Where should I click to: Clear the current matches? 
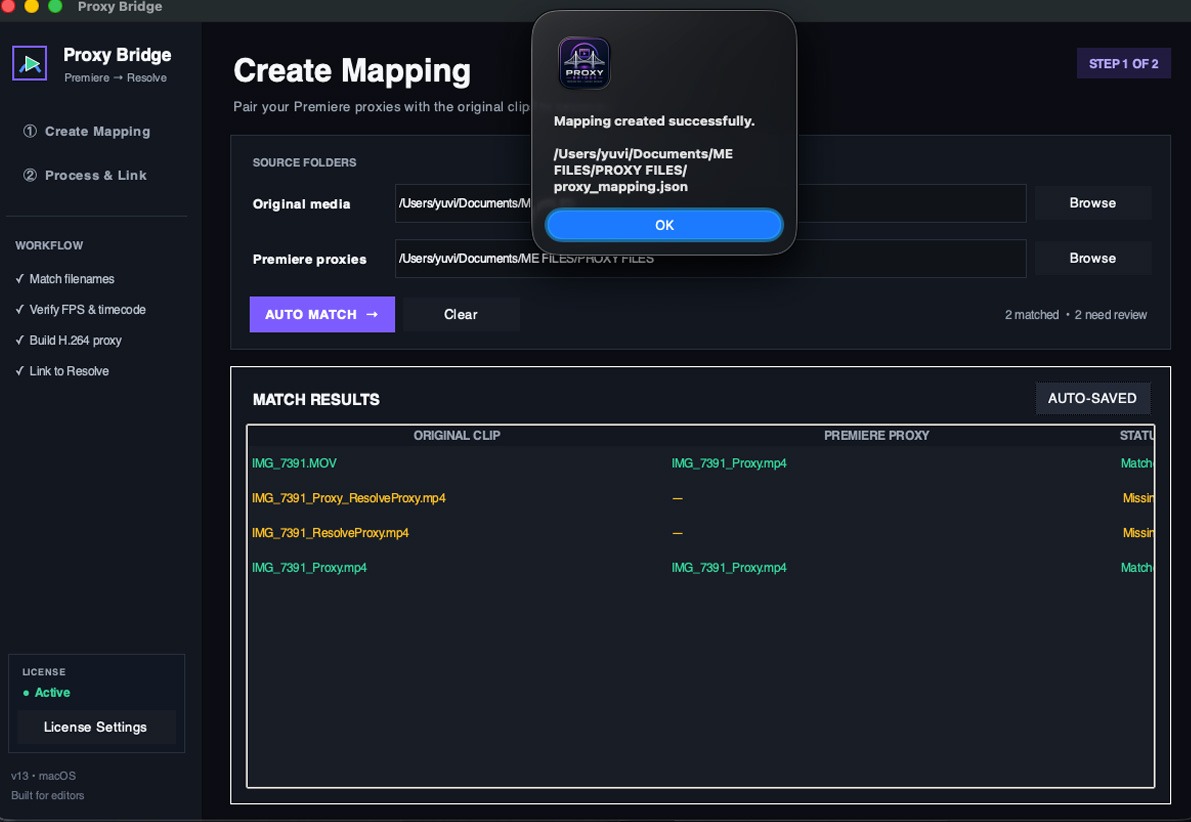[x=461, y=315]
